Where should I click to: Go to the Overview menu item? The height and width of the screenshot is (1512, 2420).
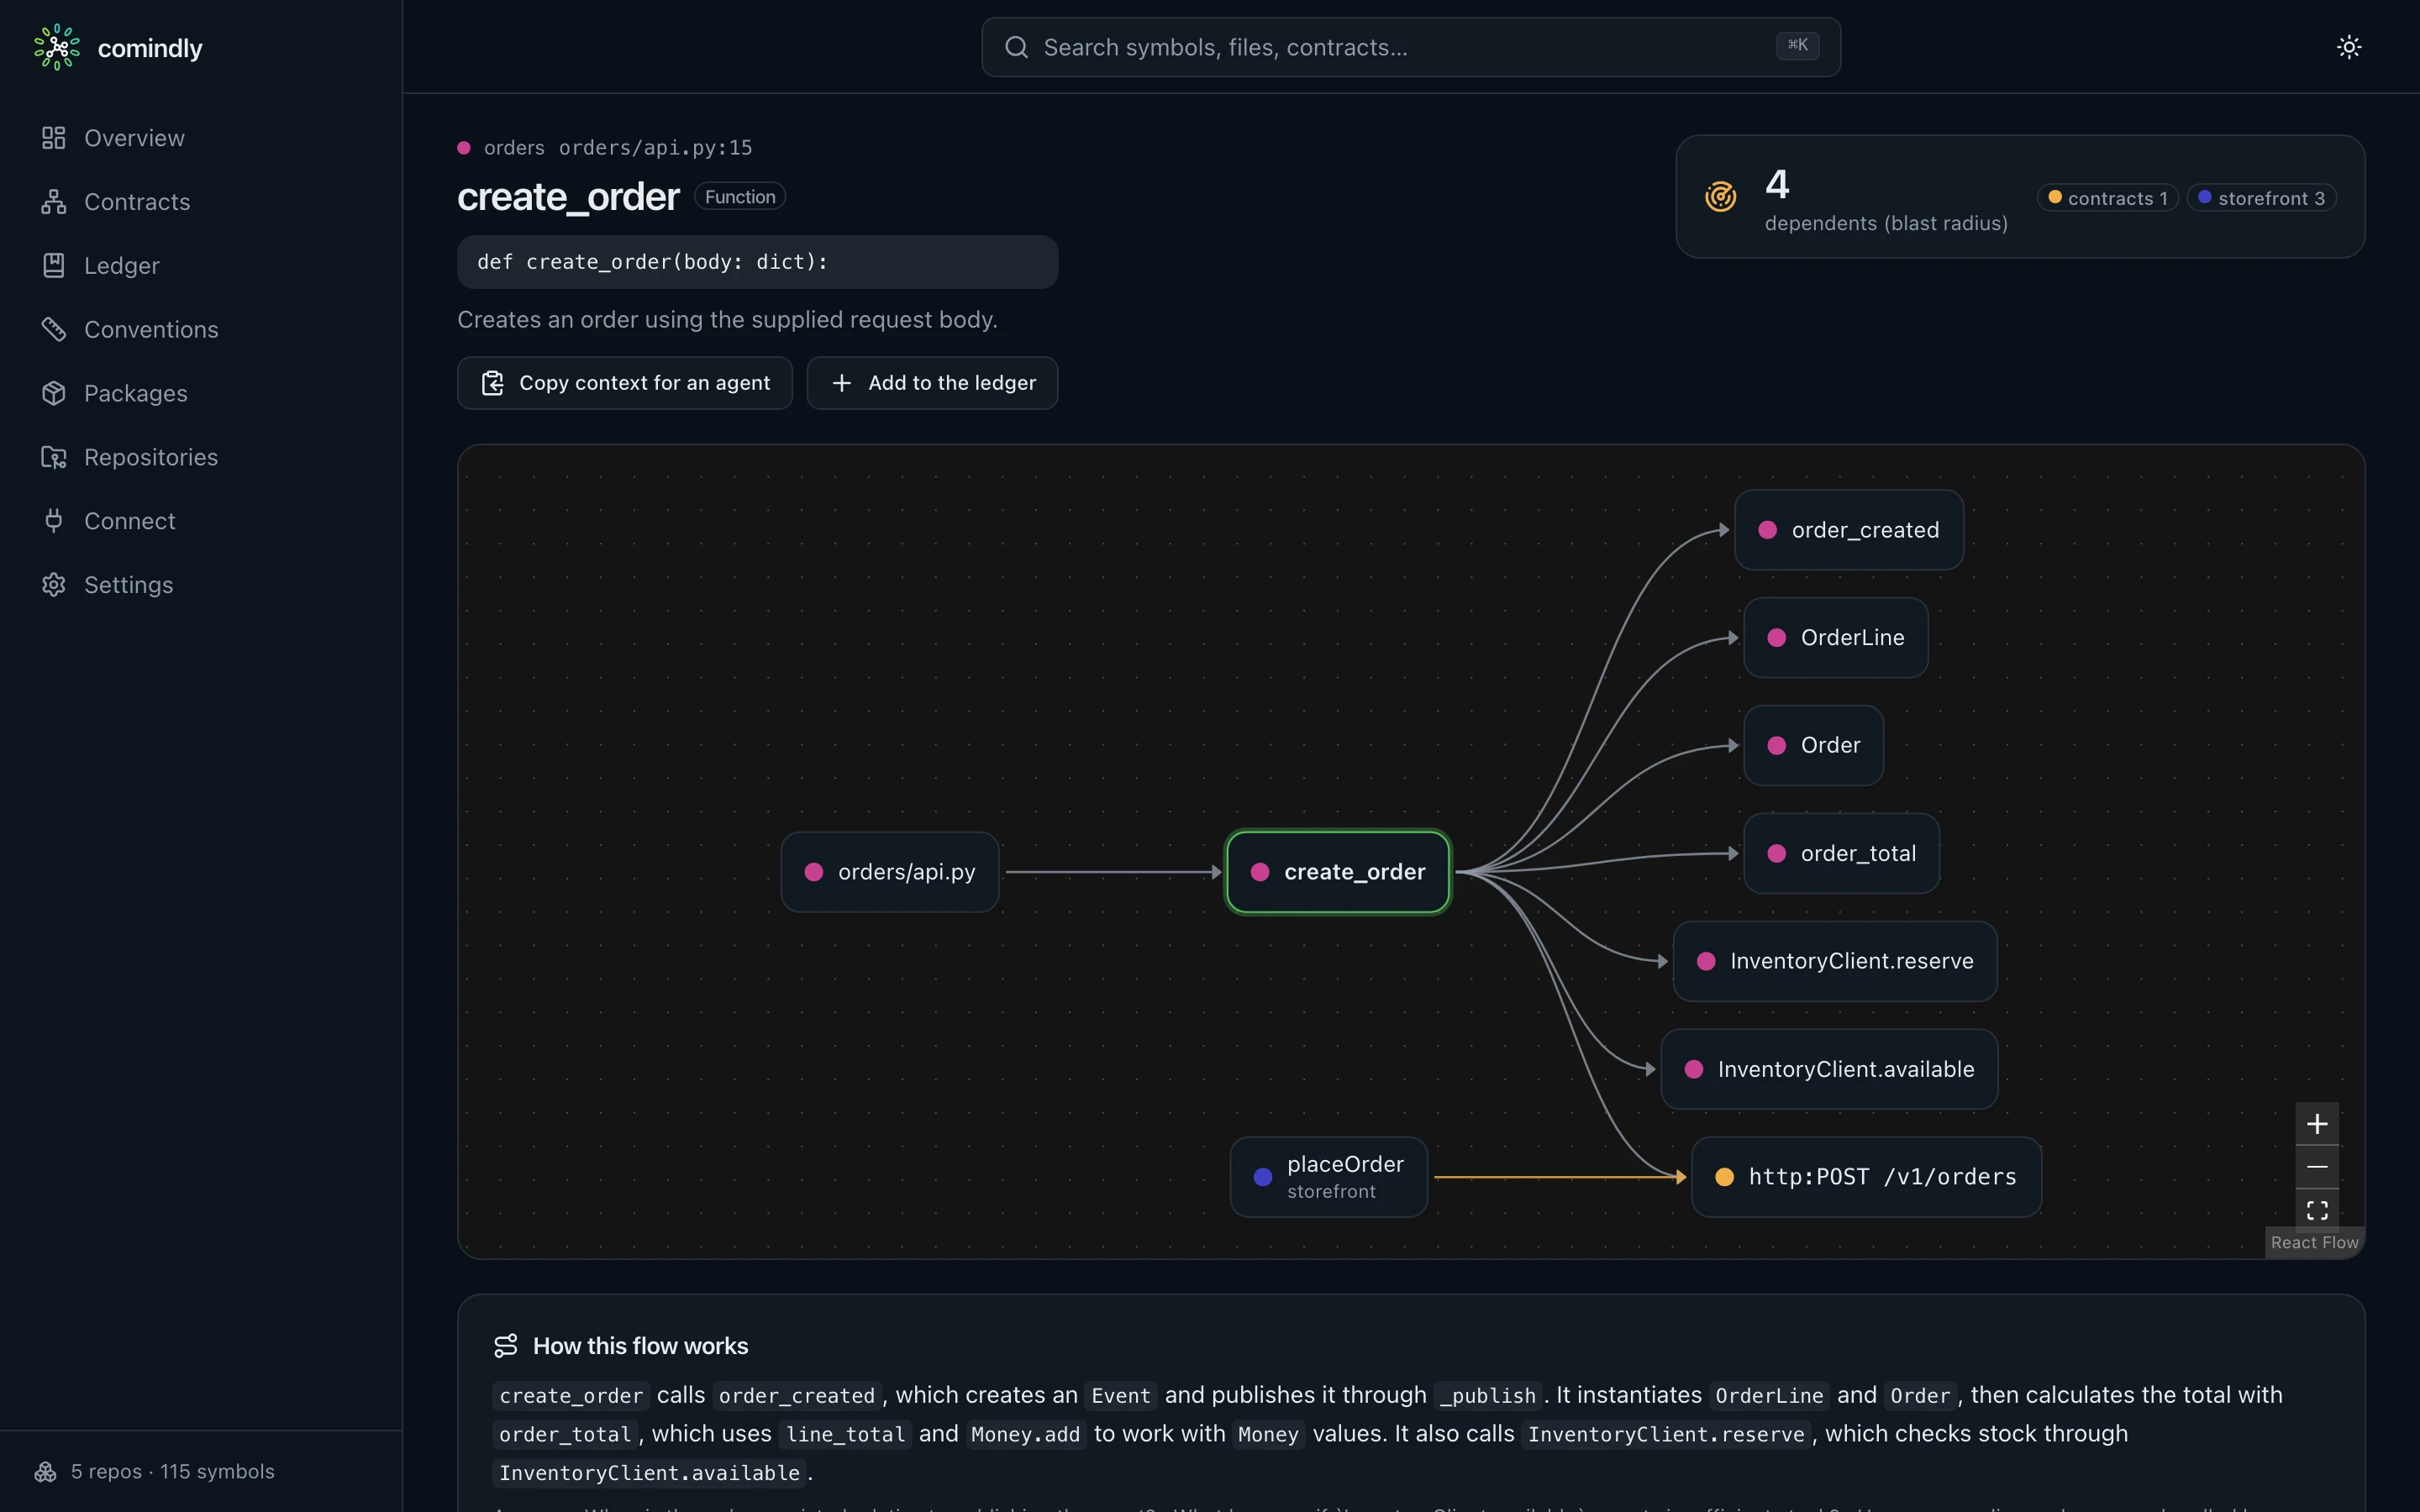[x=201, y=138]
